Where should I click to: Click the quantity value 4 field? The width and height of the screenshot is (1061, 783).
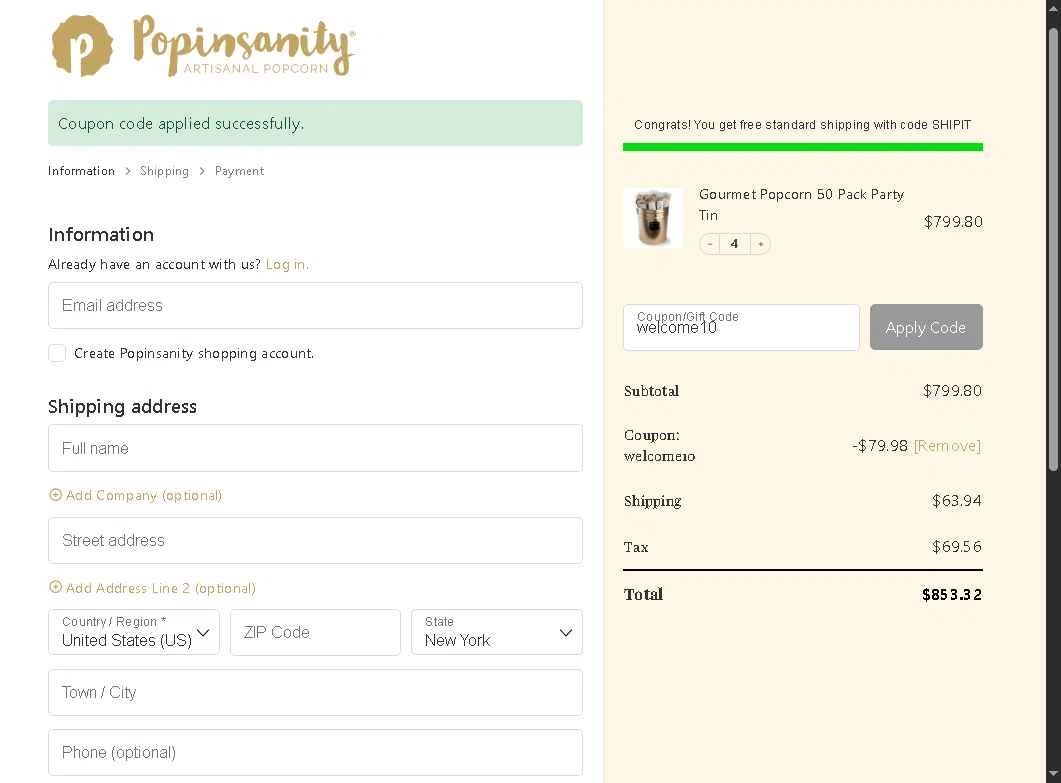tap(735, 244)
